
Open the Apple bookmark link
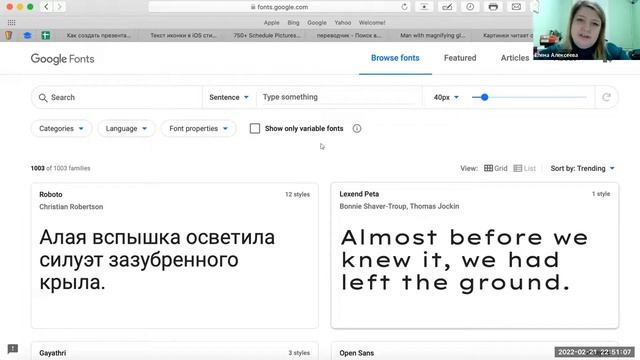click(x=271, y=22)
